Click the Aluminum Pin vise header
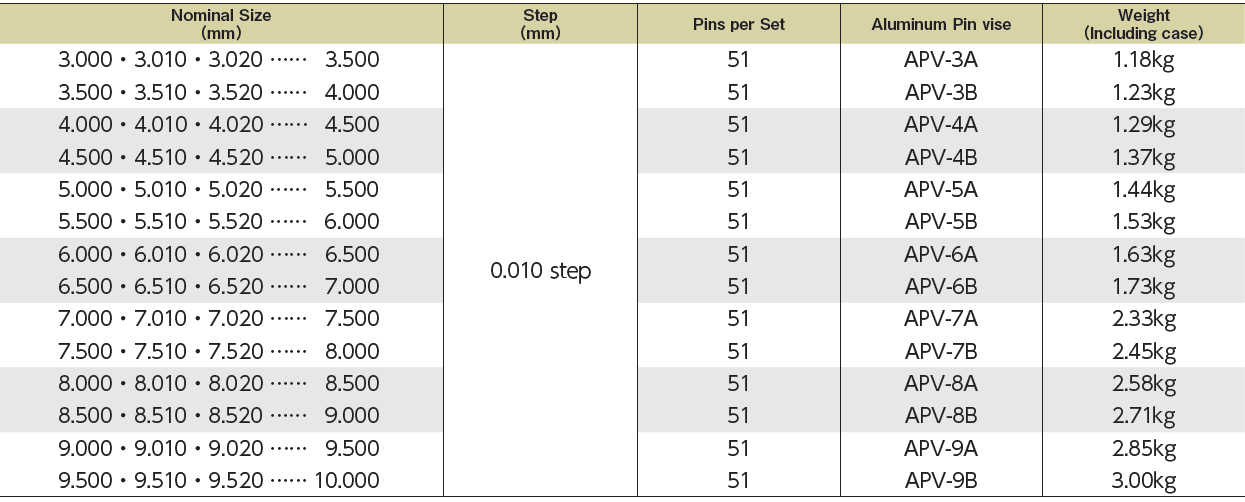Viewport: 1245px width, 502px height. point(941,24)
